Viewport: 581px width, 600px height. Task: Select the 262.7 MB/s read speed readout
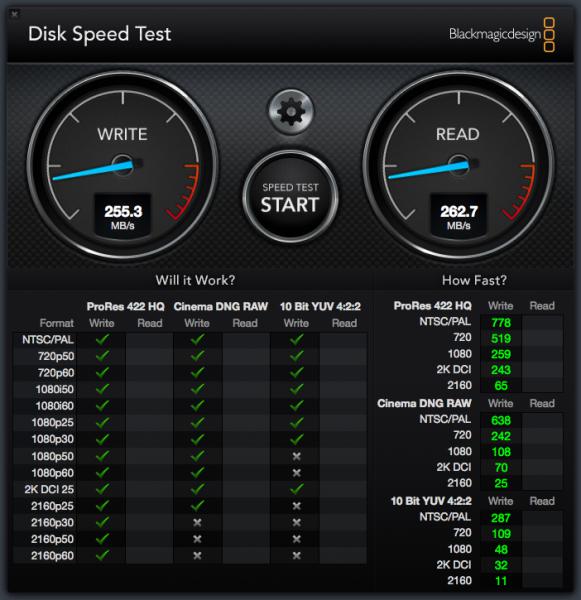coord(459,216)
